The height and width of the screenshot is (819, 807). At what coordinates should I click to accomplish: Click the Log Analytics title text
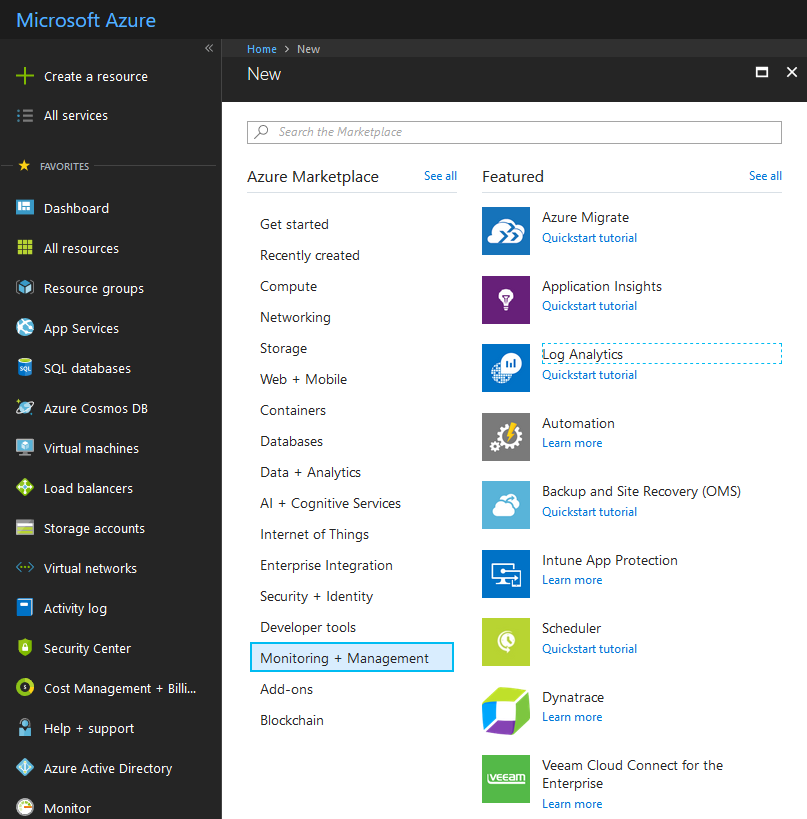tap(582, 354)
